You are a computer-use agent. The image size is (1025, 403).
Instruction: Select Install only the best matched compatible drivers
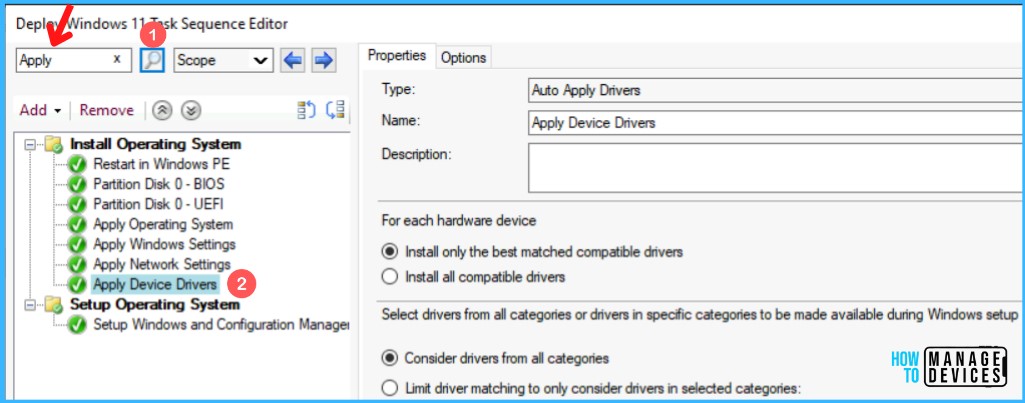390,251
